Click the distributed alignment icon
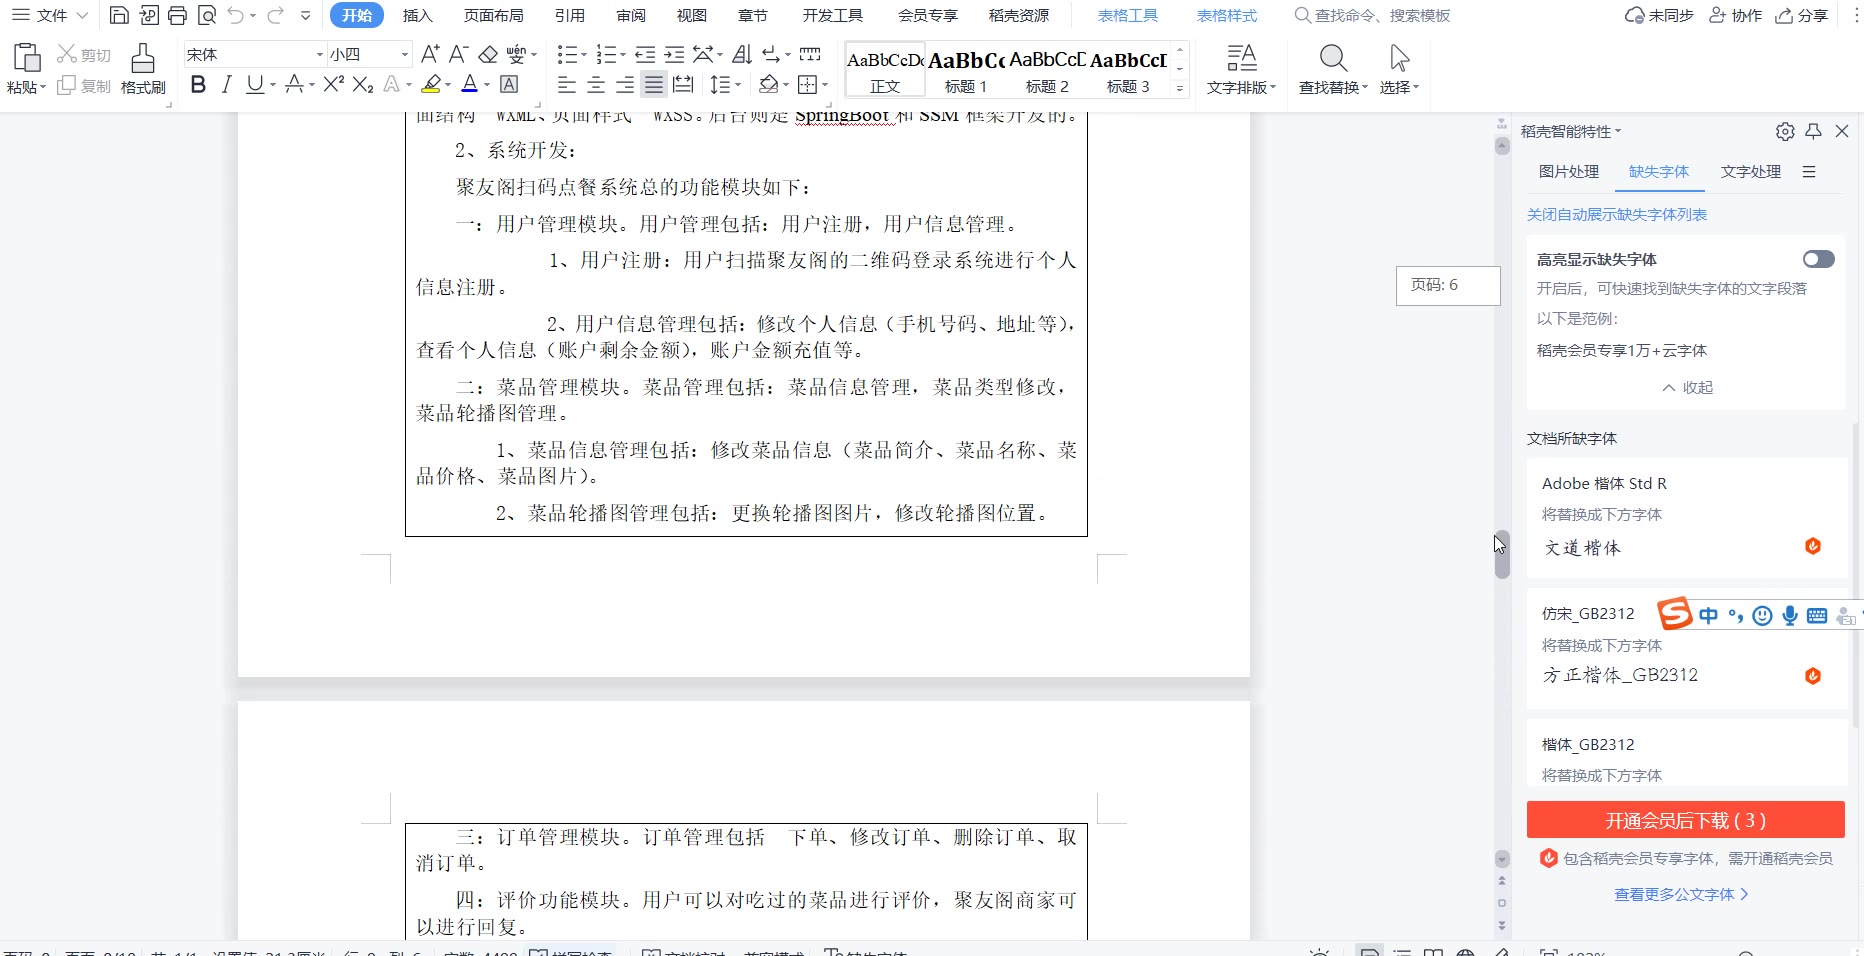The image size is (1864, 956). click(683, 85)
